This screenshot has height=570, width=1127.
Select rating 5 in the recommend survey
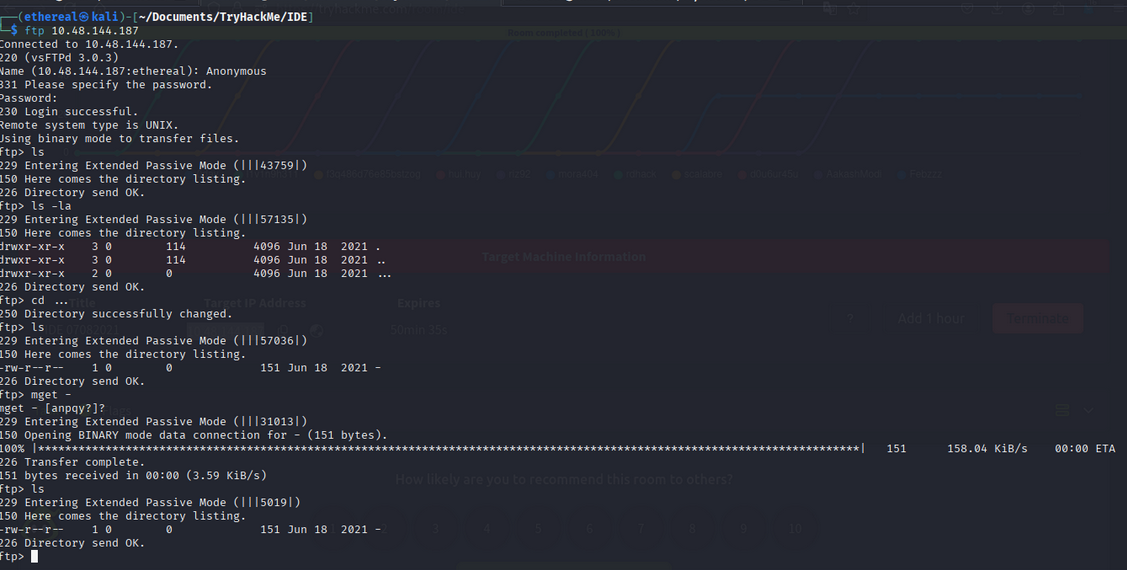pyautogui.click(x=538, y=529)
